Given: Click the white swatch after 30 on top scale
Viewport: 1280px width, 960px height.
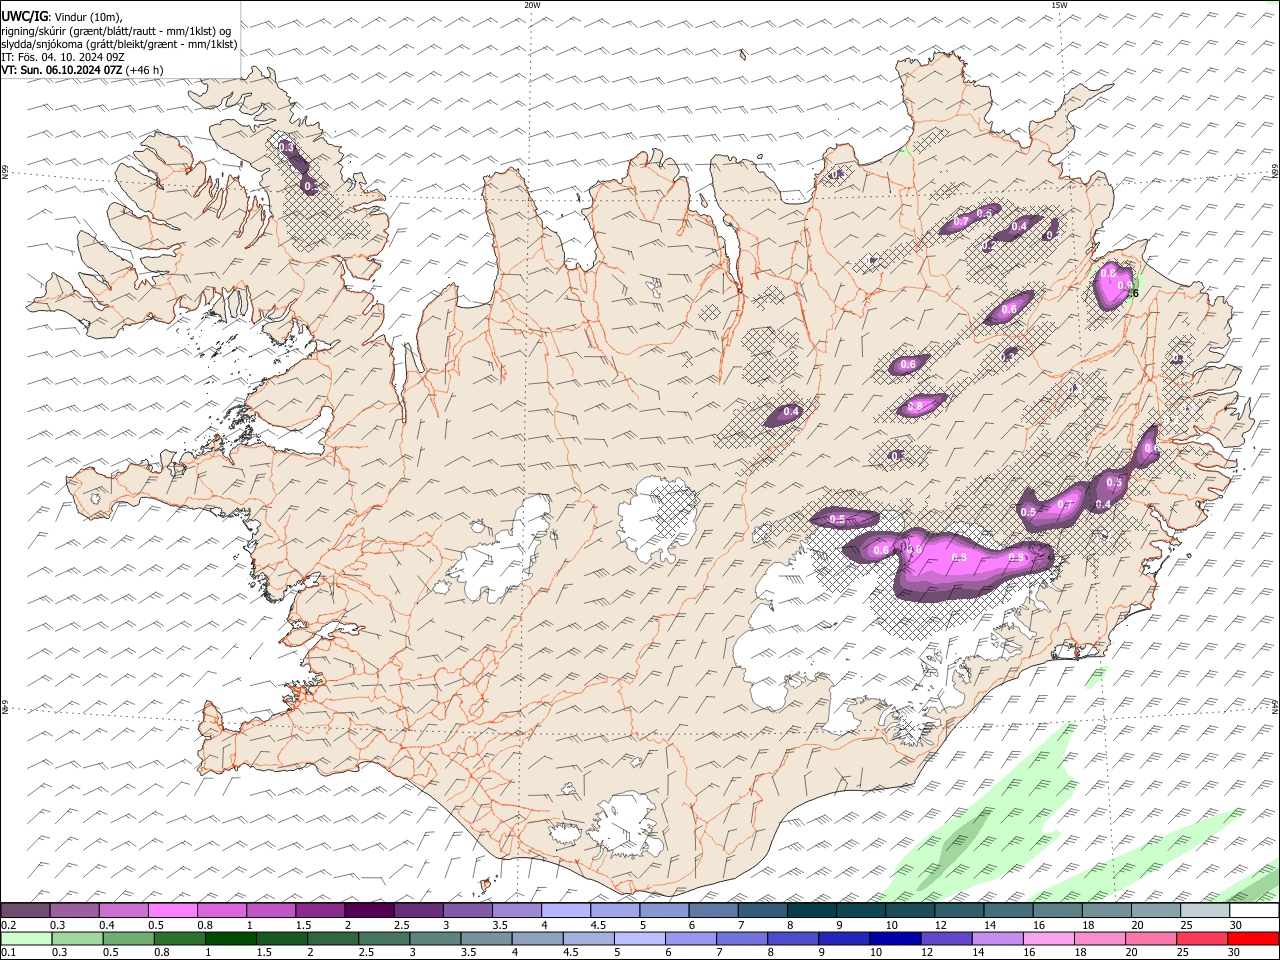Looking at the screenshot, I should point(1255,910).
